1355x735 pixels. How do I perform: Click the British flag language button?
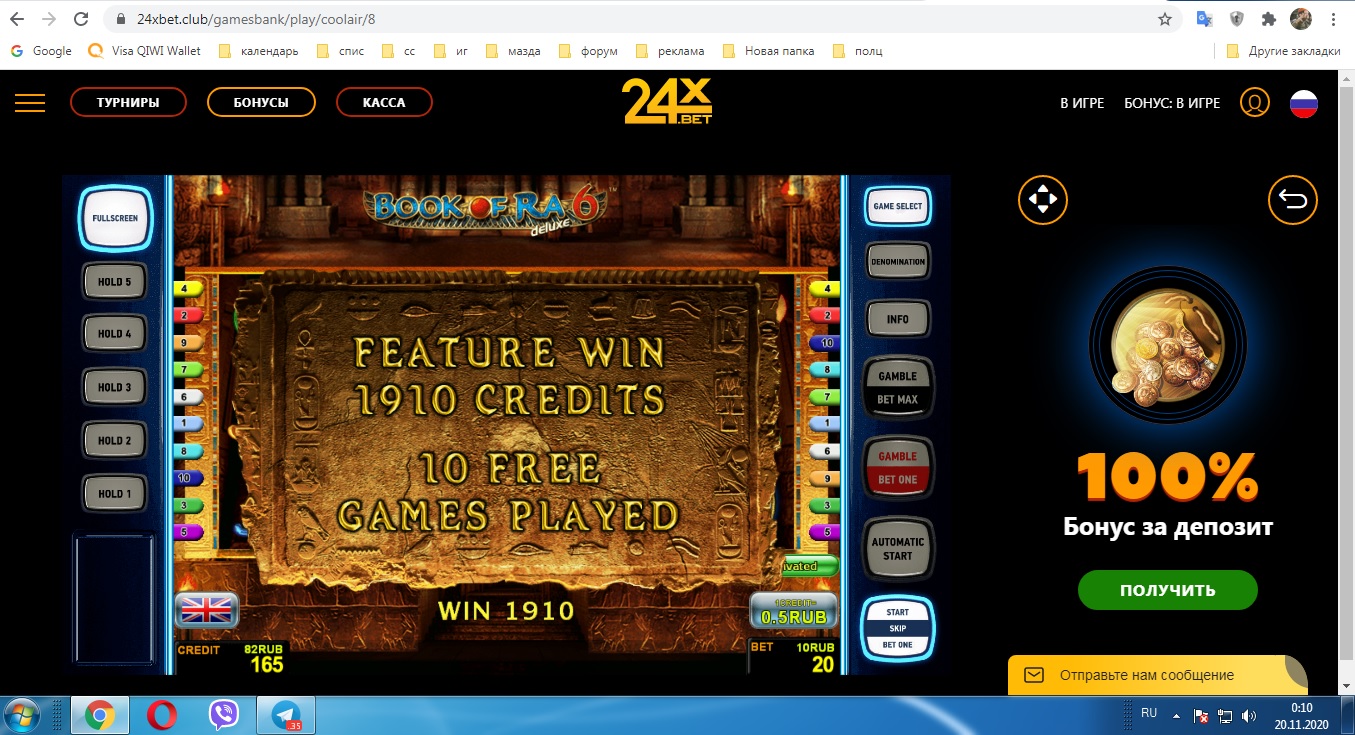(x=206, y=609)
